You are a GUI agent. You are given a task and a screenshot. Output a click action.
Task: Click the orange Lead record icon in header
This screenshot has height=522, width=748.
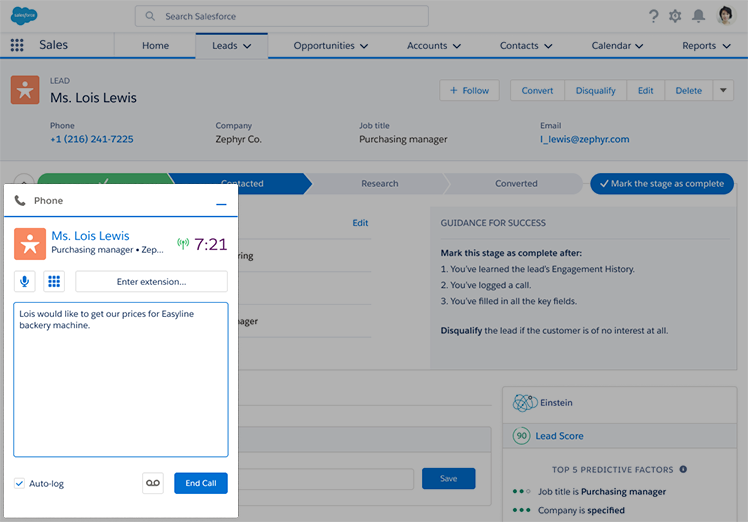[x=25, y=90]
